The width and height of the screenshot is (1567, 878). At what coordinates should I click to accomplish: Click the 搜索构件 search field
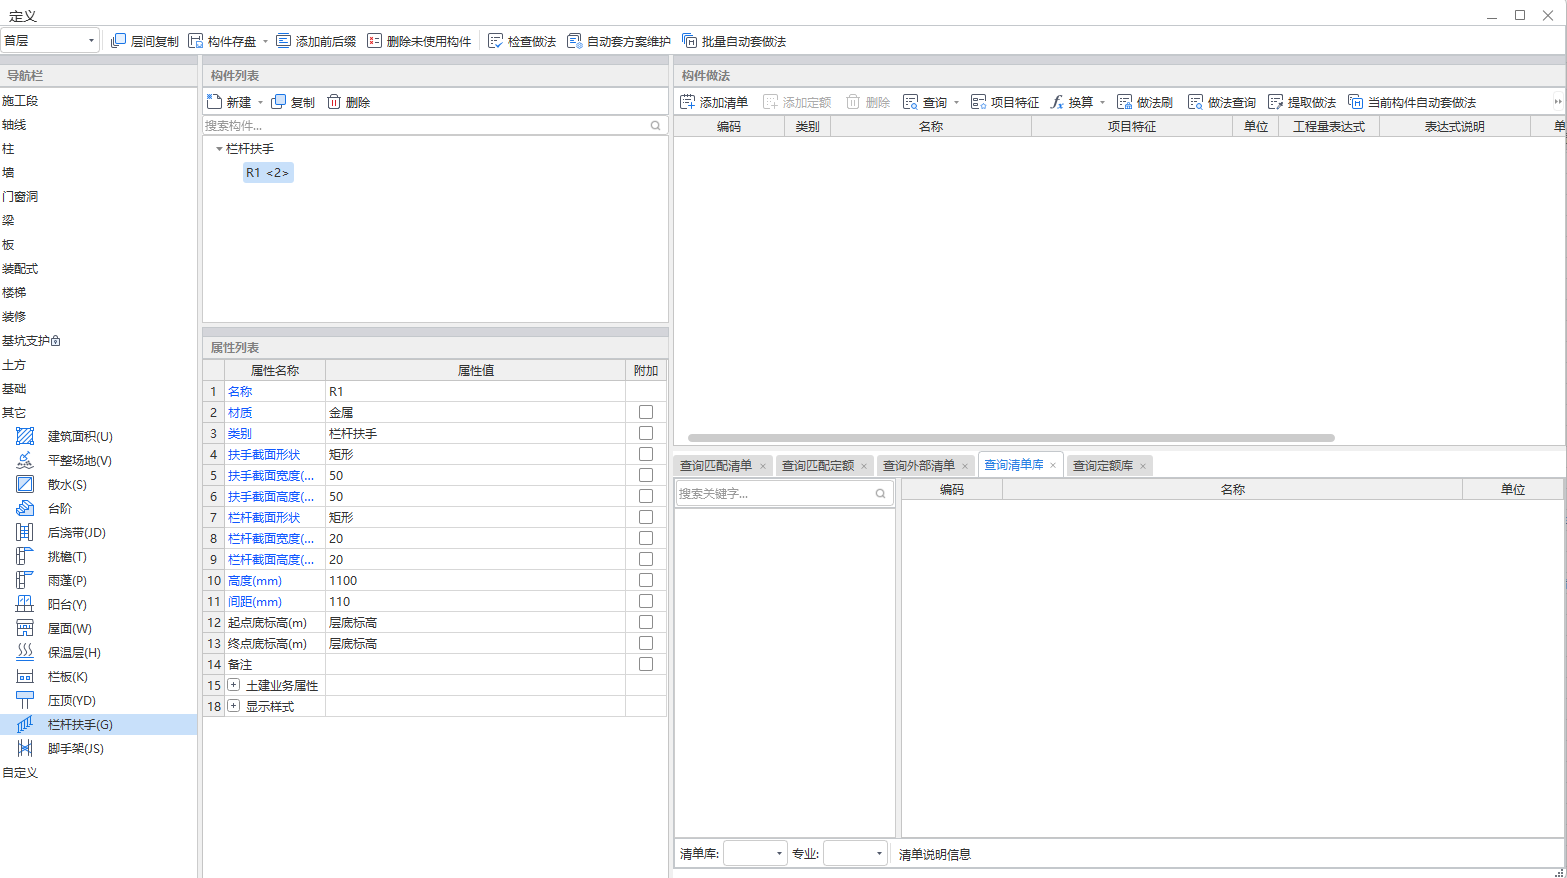[x=434, y=125]
